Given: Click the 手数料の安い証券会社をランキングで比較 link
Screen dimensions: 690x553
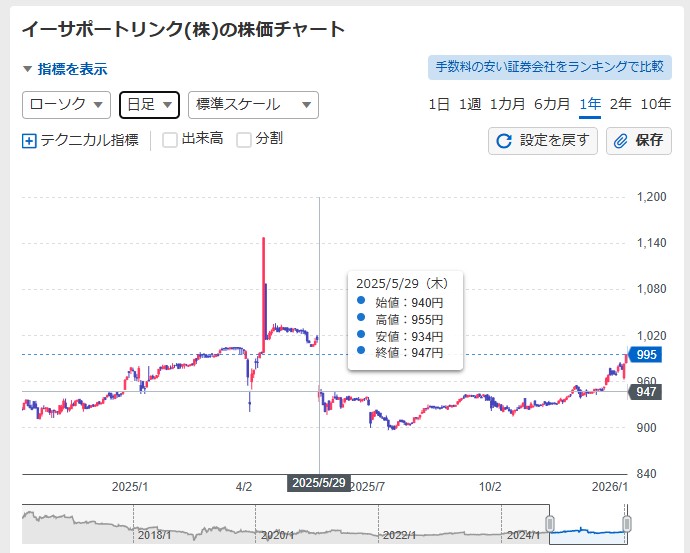Looking at the screenshot, I should click(548, 67).
